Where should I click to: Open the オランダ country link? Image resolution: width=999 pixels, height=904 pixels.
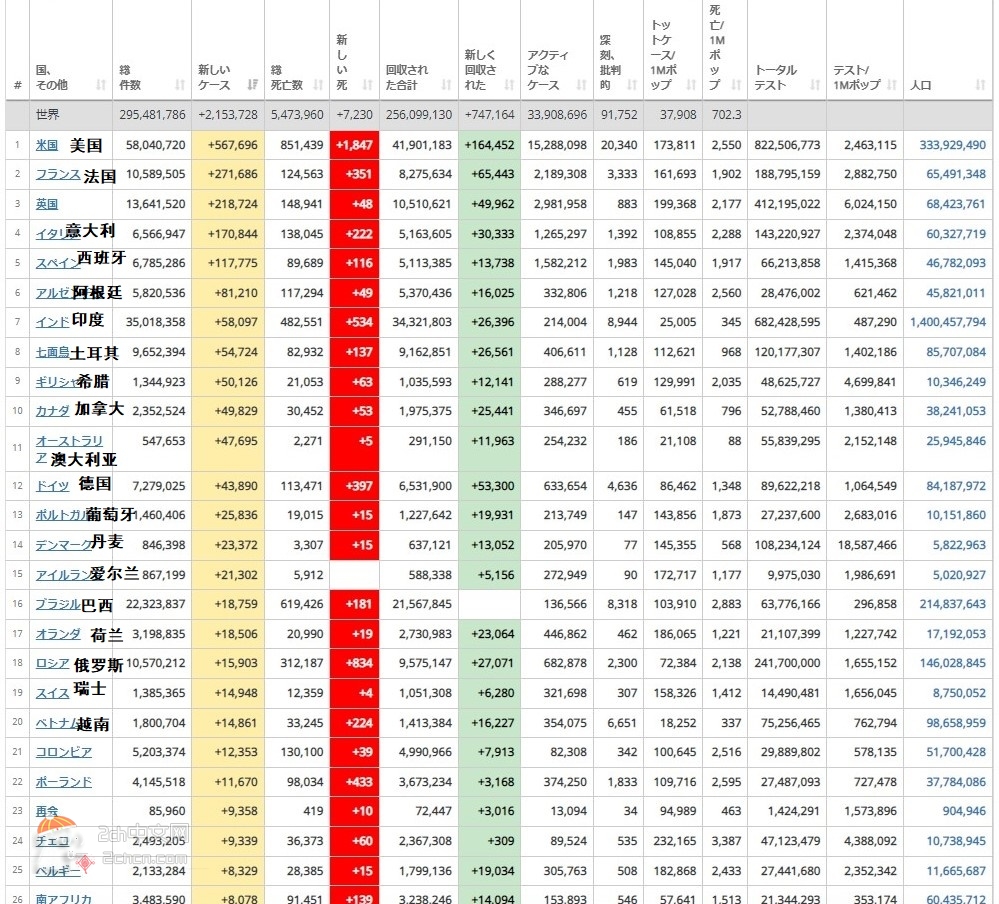point(58,634)
